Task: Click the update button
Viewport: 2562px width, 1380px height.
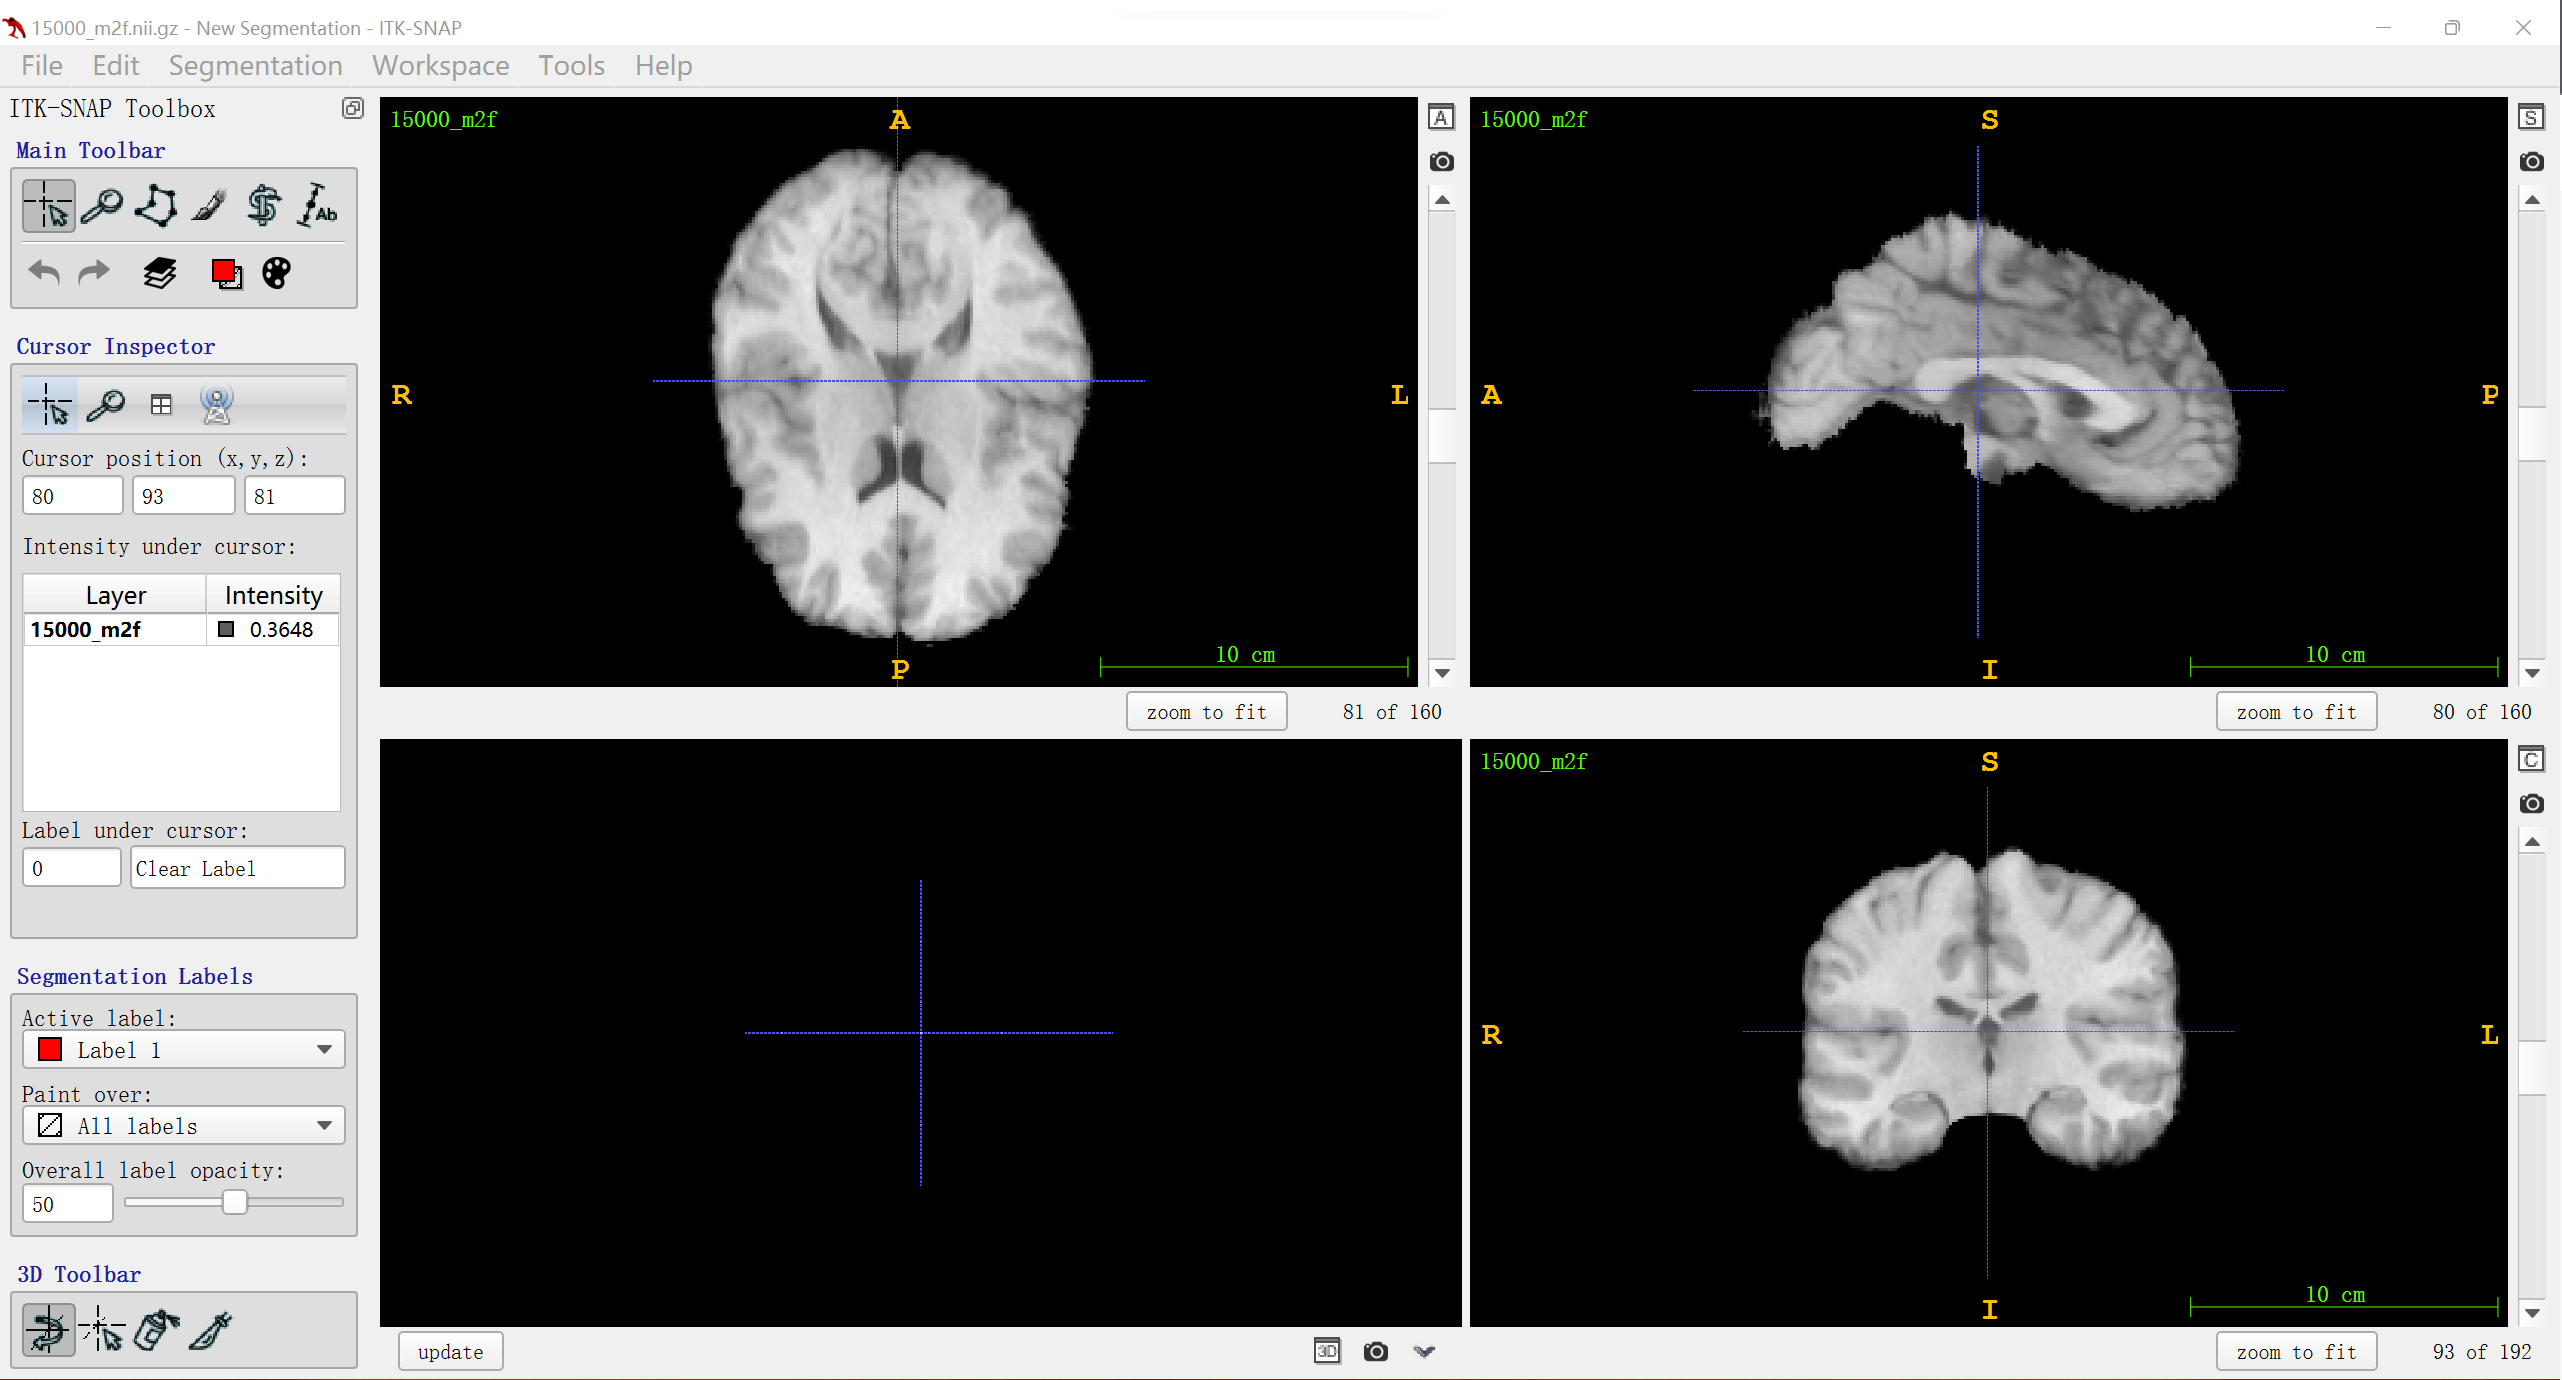Action: (x=450, y=1352)
